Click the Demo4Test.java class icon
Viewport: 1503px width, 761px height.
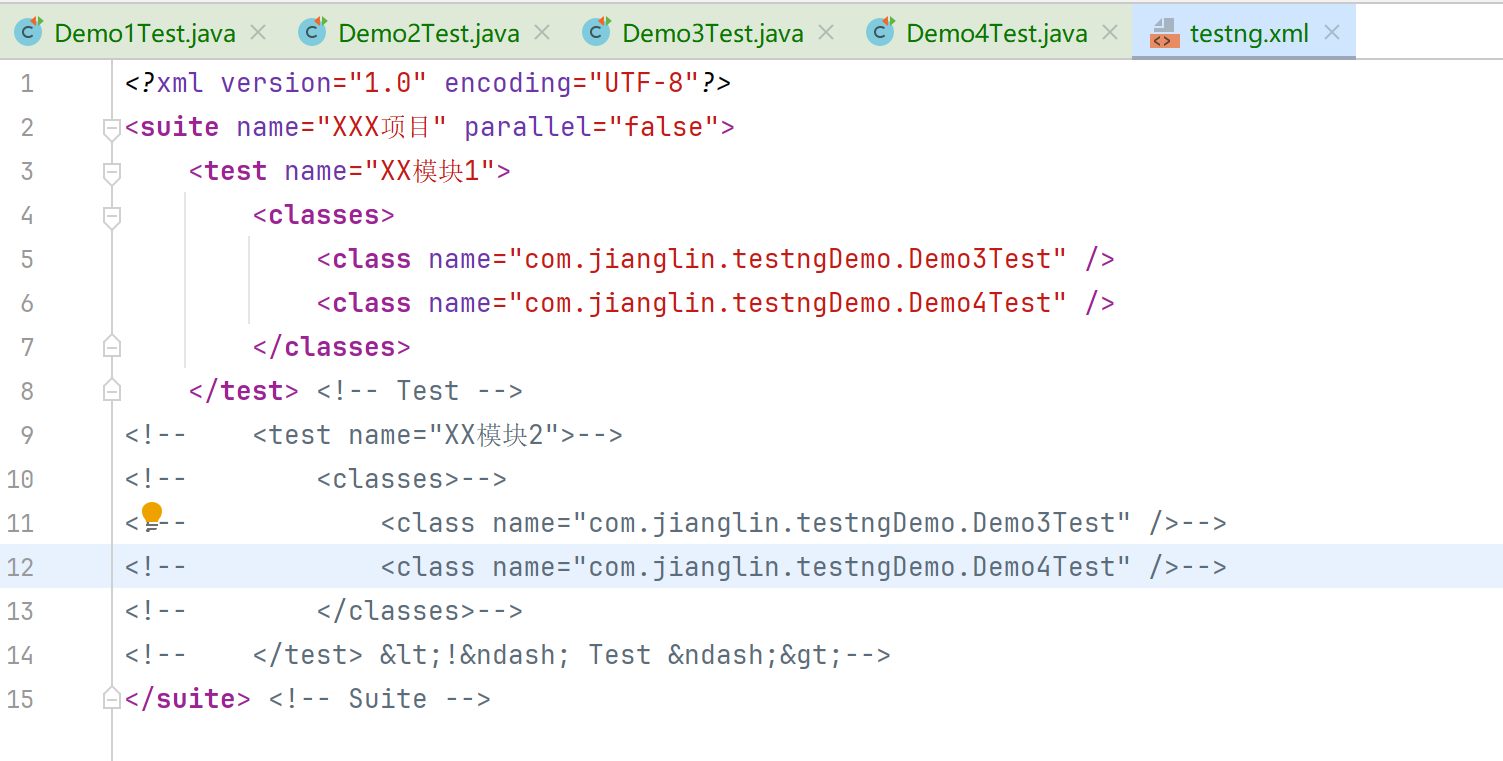click(x=881, y=32)
